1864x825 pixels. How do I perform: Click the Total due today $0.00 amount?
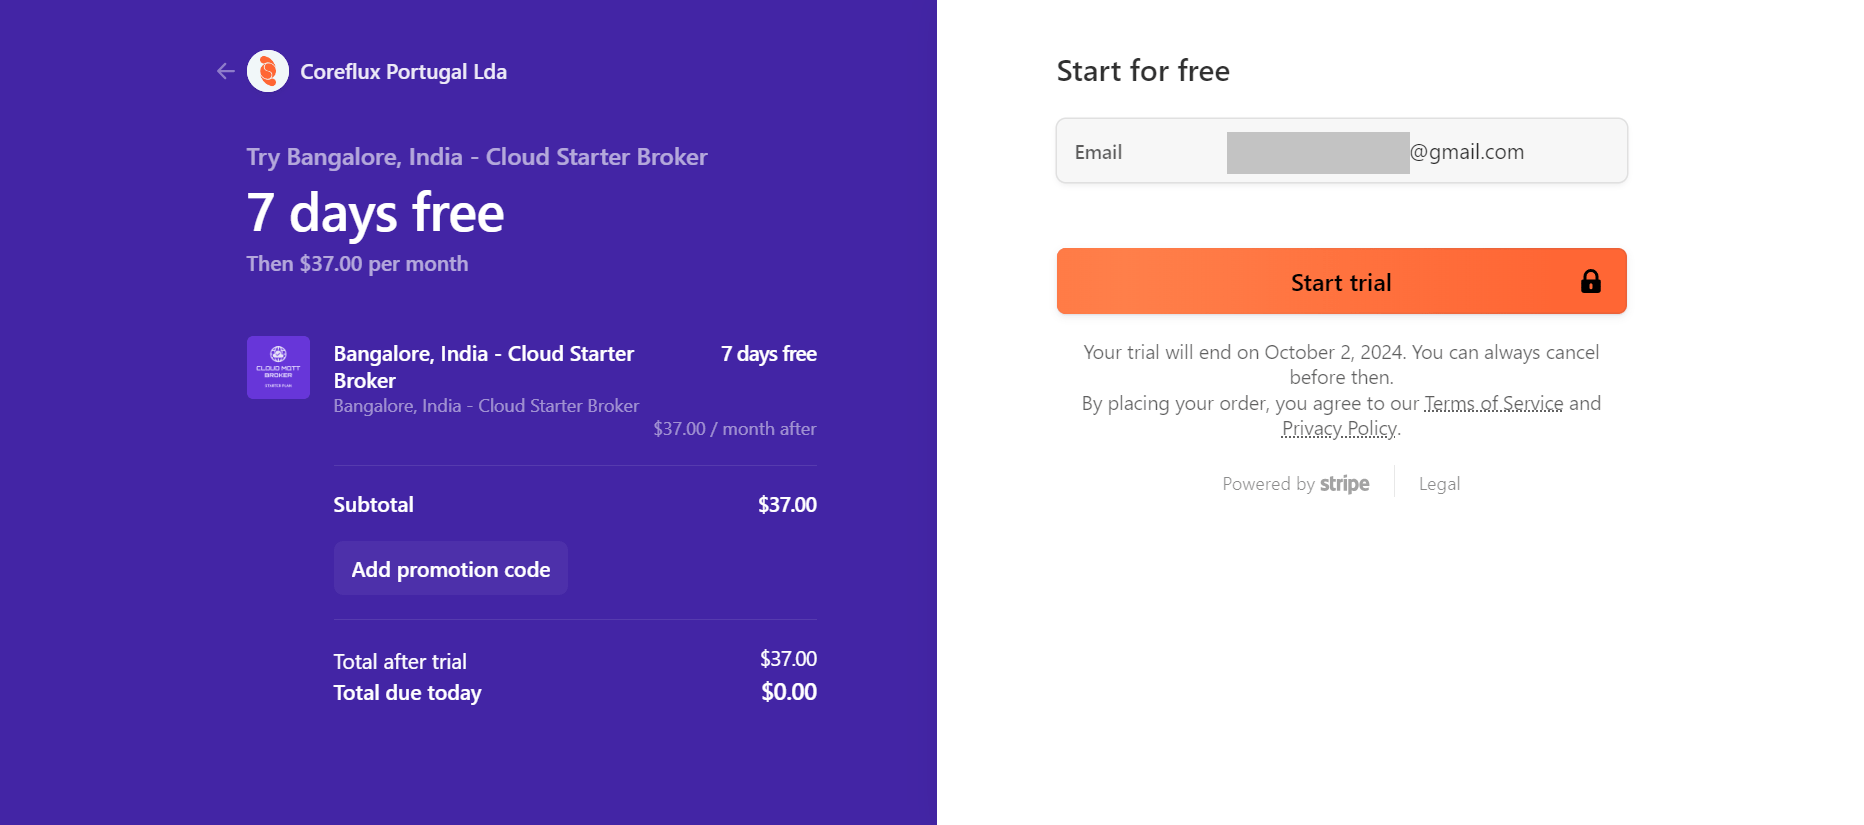click(789, 692)
